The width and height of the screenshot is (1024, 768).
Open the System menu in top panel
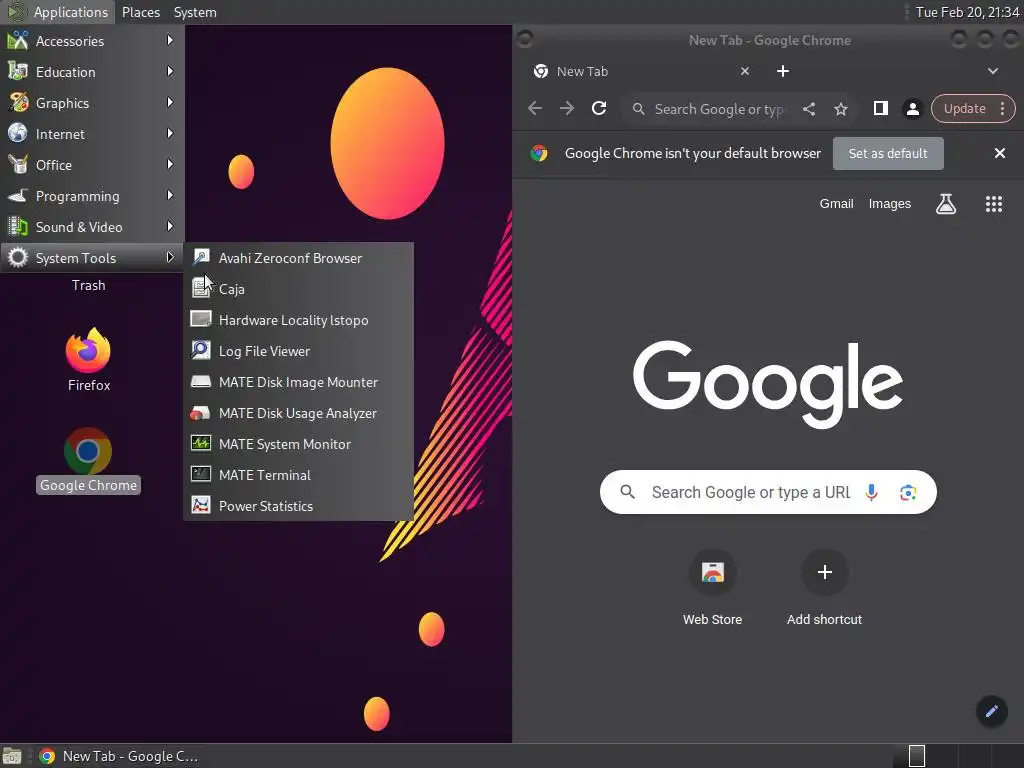tap(195, 12)
